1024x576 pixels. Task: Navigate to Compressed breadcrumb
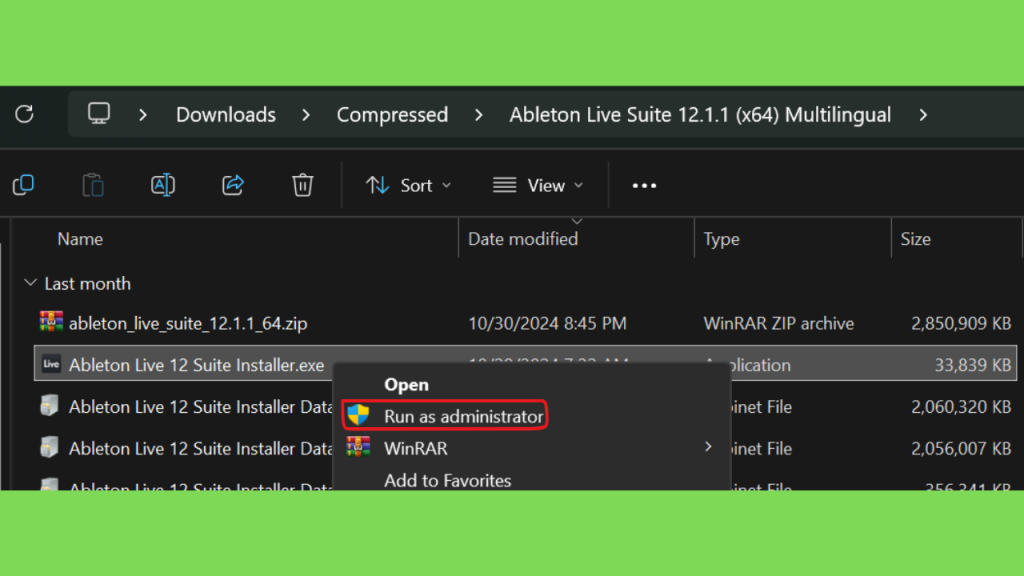click(392, 115)
